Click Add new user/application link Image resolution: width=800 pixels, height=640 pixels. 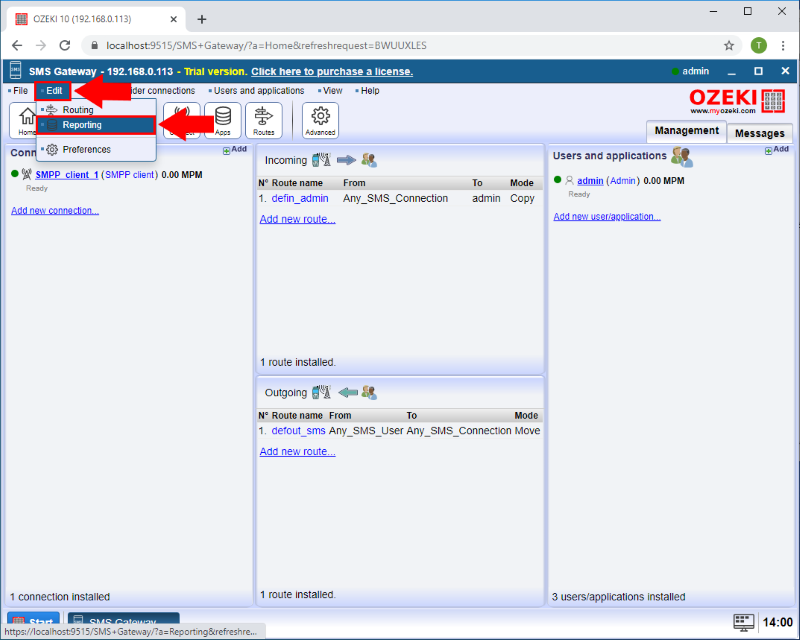607,216
